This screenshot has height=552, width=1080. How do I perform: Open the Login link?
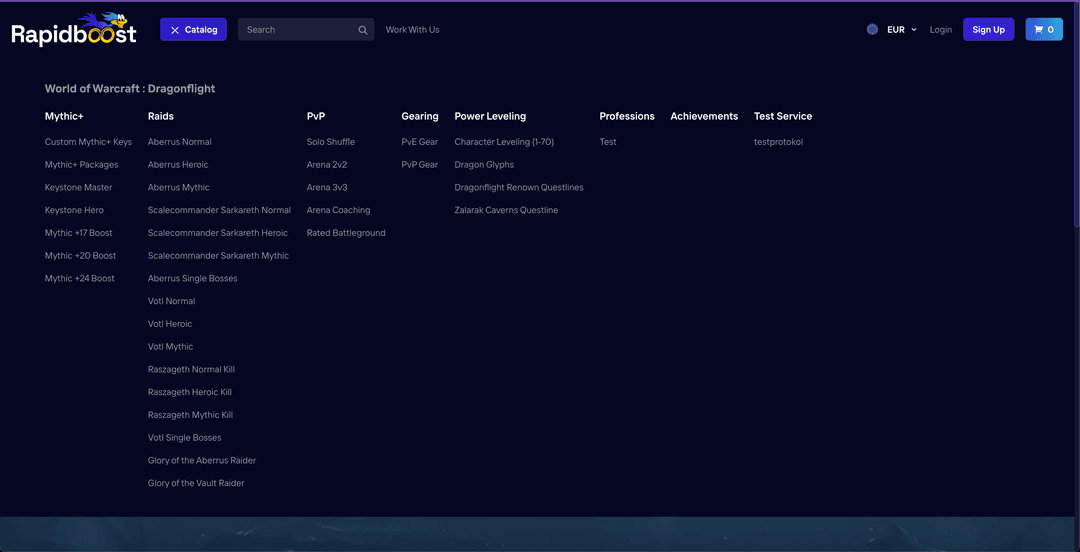point(940,30)
